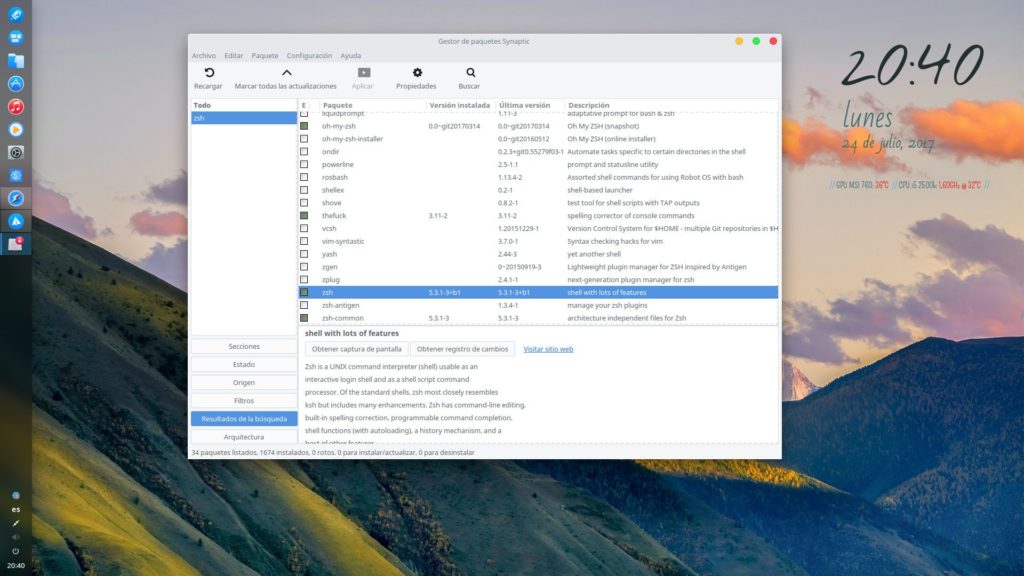Open the Archivo menu

[x=204, y=56]
